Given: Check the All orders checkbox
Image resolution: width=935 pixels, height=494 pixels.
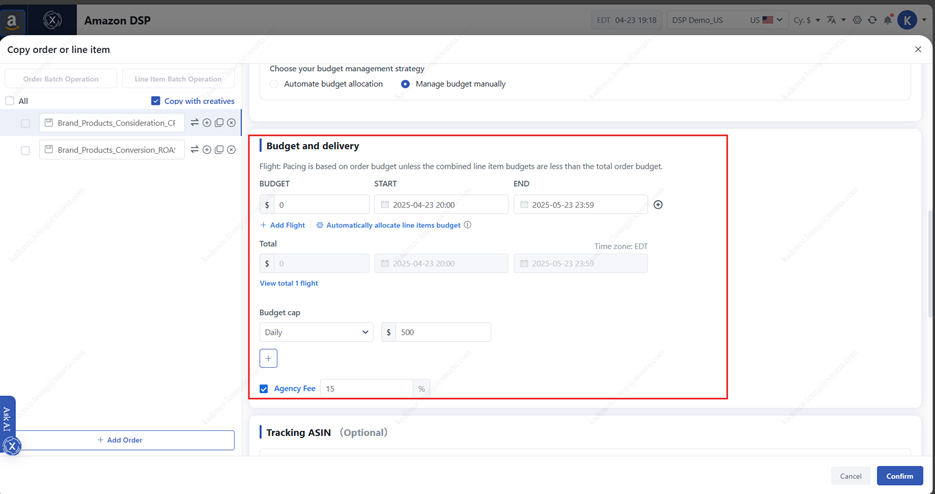Looking at the screenshot, I should 10,101.
